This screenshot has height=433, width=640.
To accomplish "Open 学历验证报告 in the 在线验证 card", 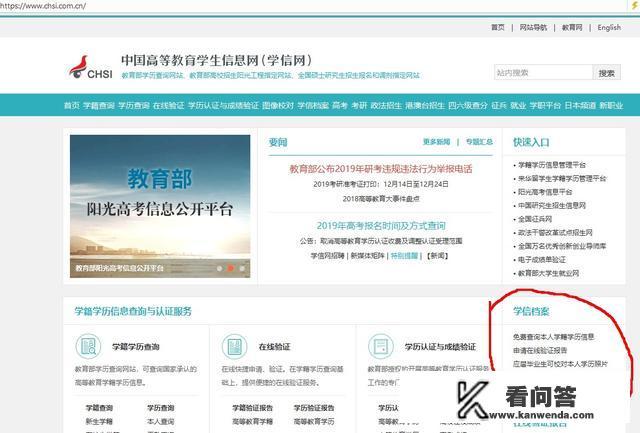I will coord(314,407).
